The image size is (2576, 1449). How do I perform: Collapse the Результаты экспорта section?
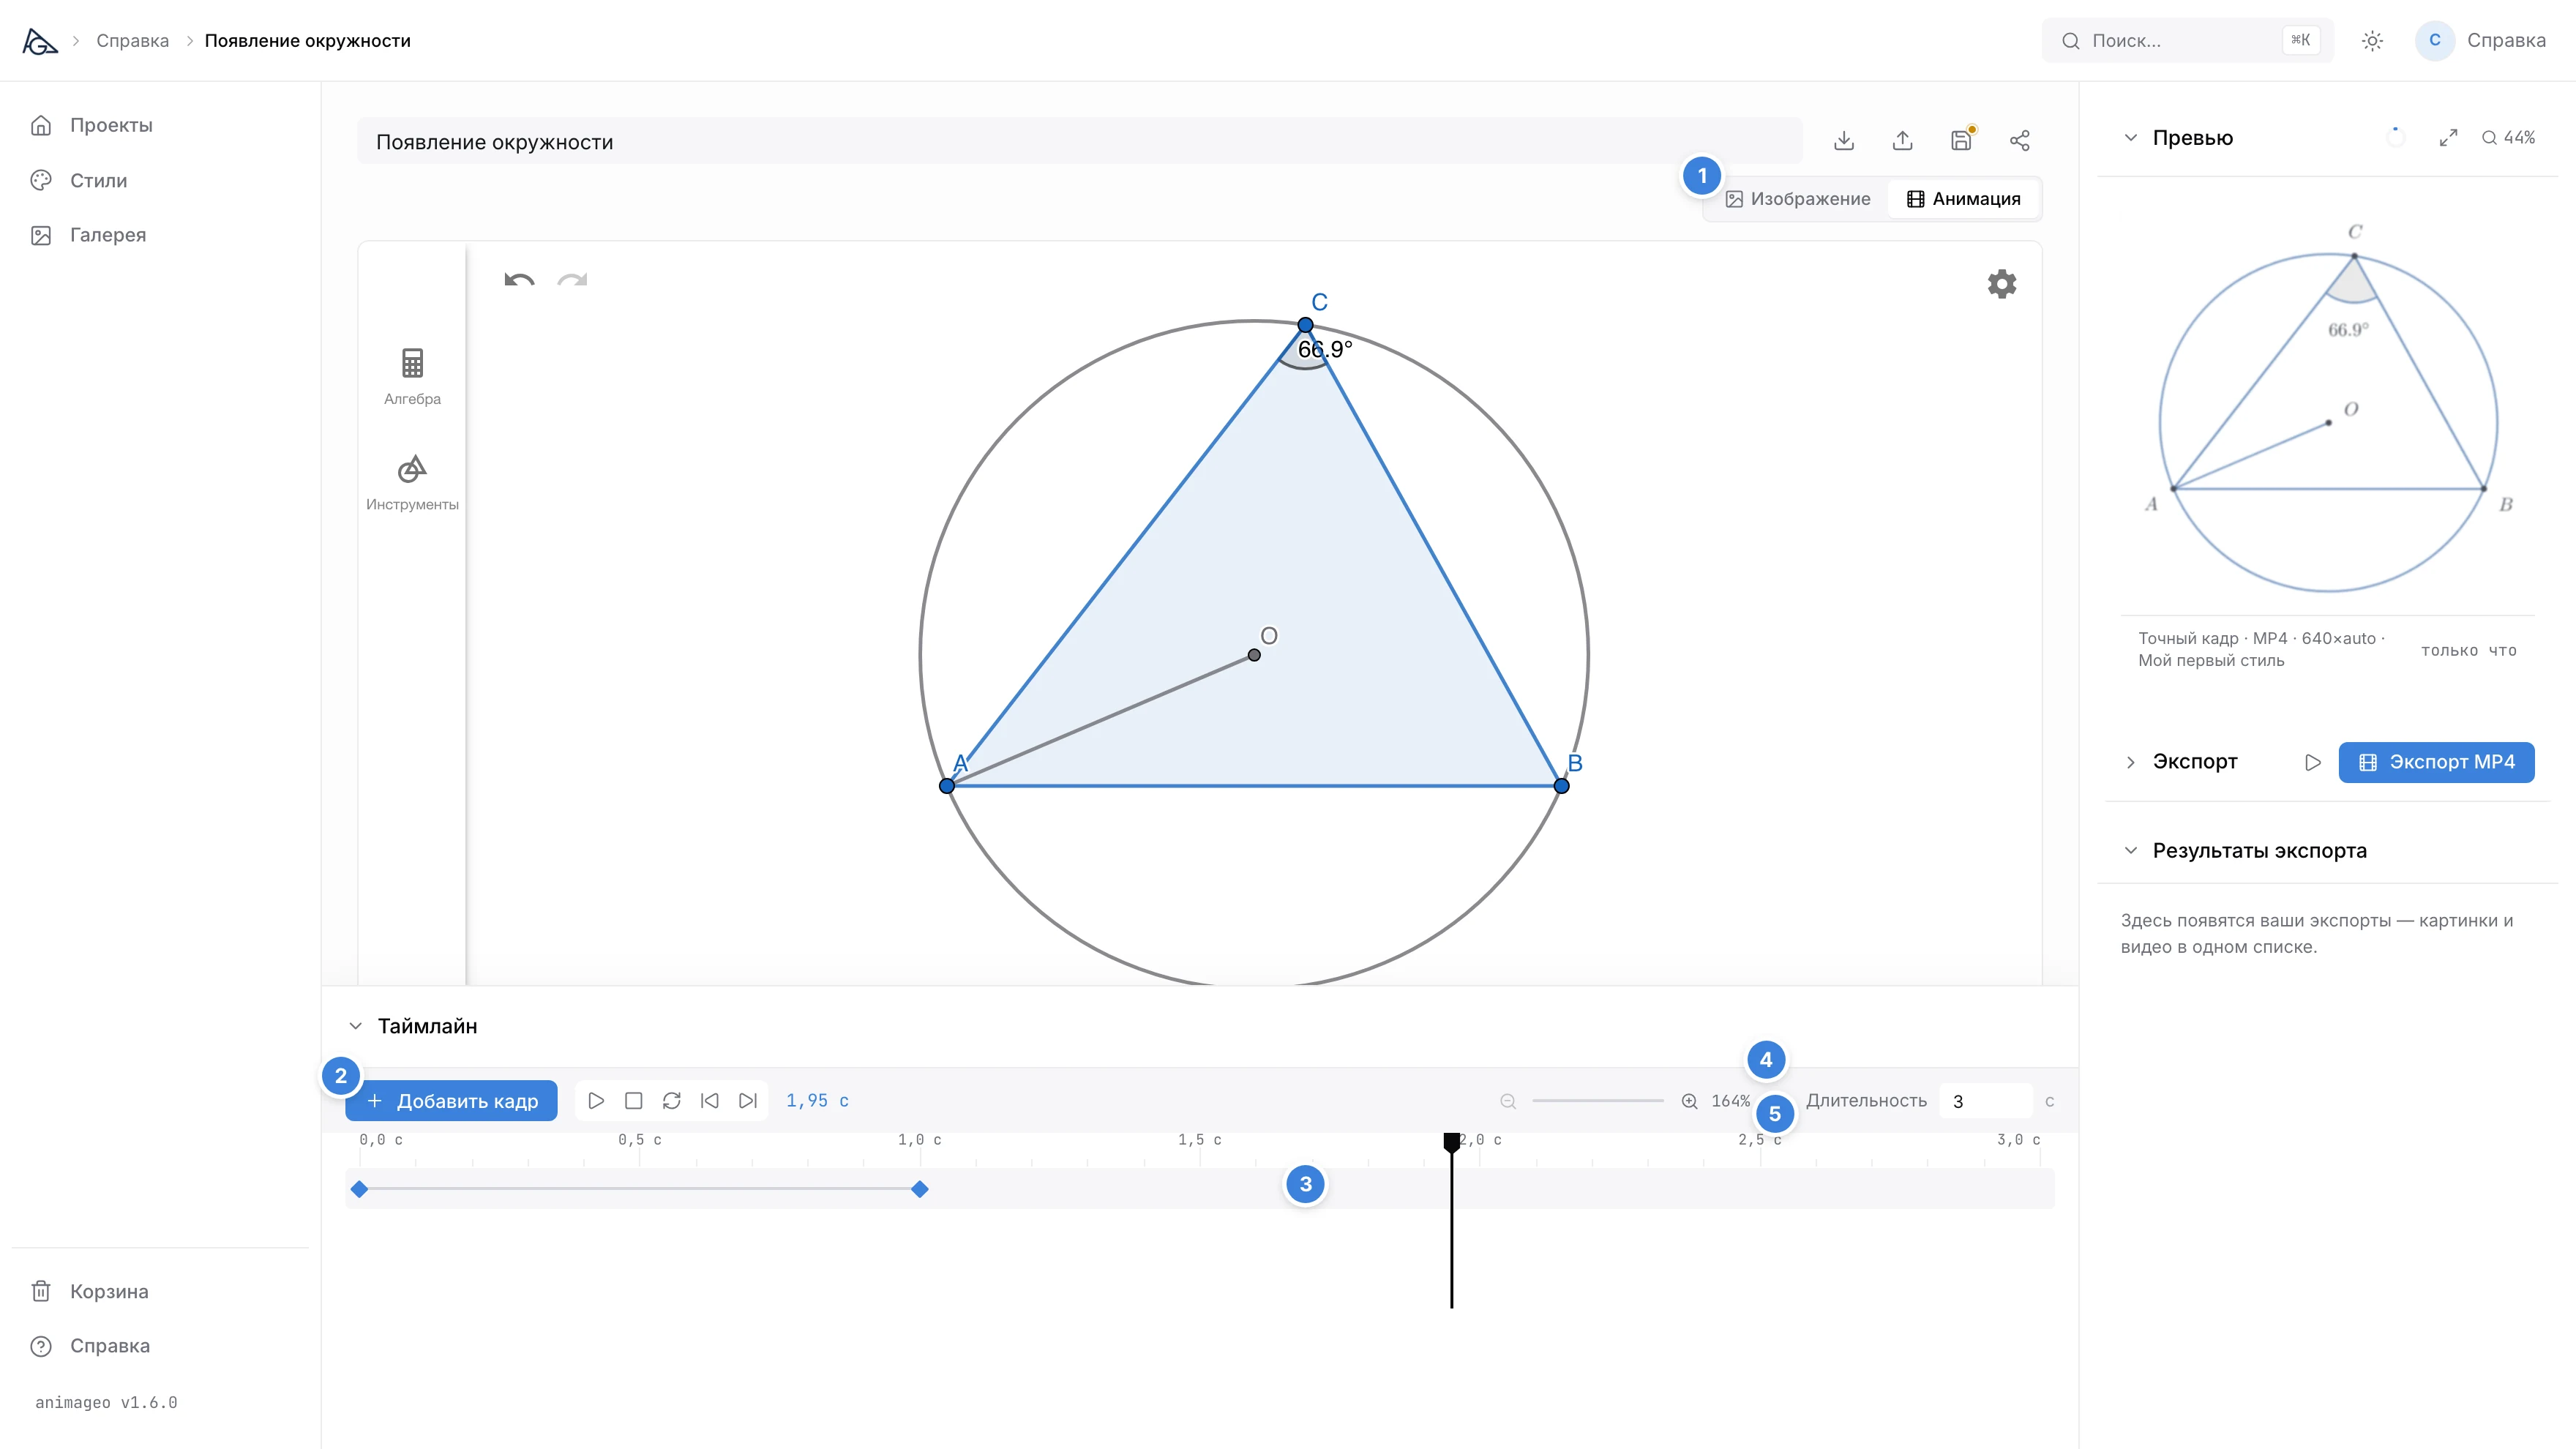(x=2131, y=851)
